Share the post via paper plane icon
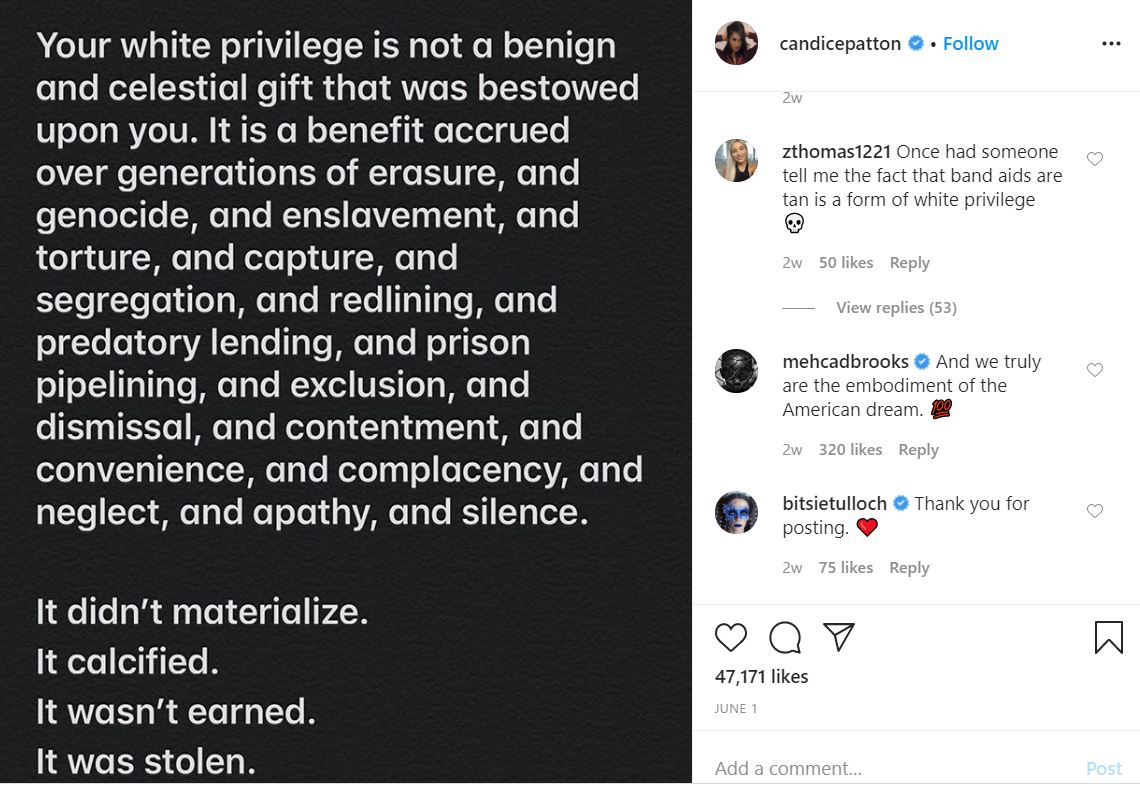This screenshot has width=1140, height=786. [x=839, y=637]
